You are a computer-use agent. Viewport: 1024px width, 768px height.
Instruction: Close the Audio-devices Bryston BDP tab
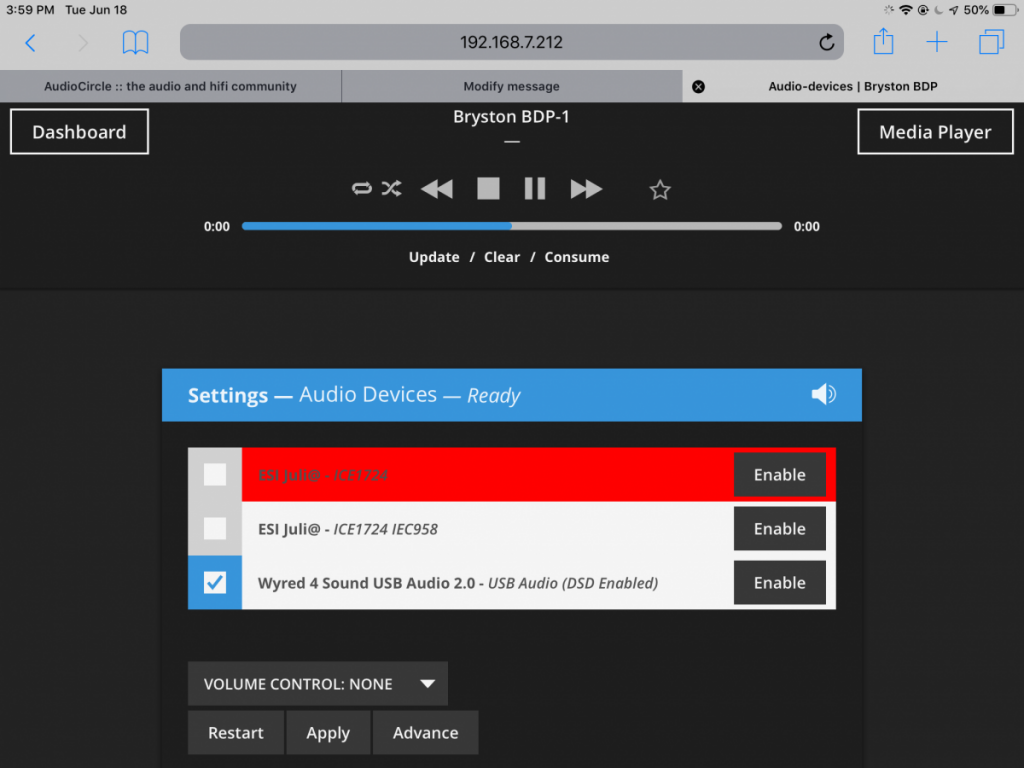(x=698, y=86)
